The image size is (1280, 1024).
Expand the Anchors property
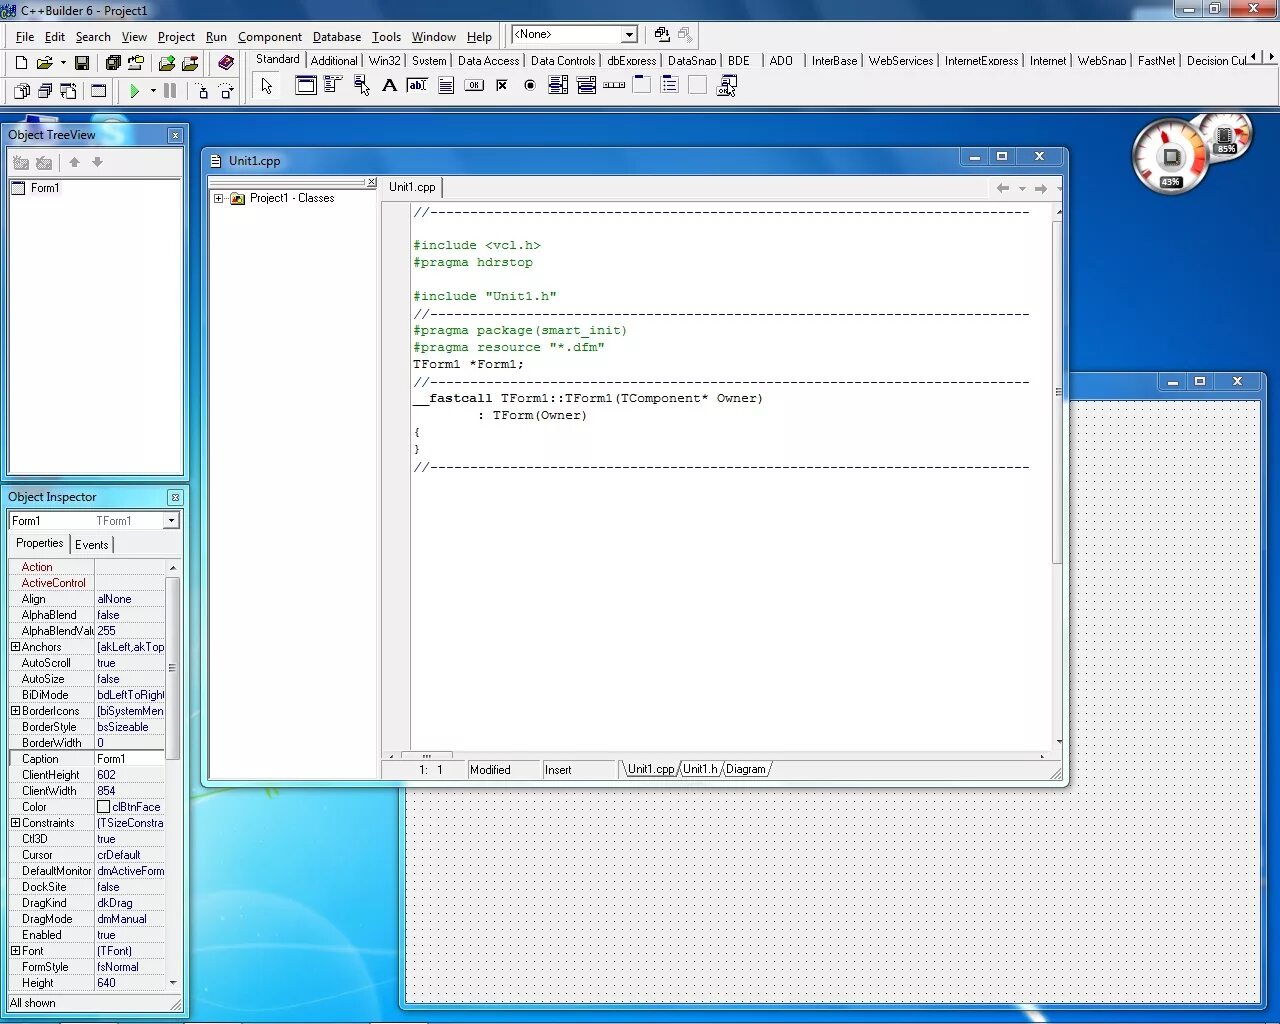click(15, 647)
